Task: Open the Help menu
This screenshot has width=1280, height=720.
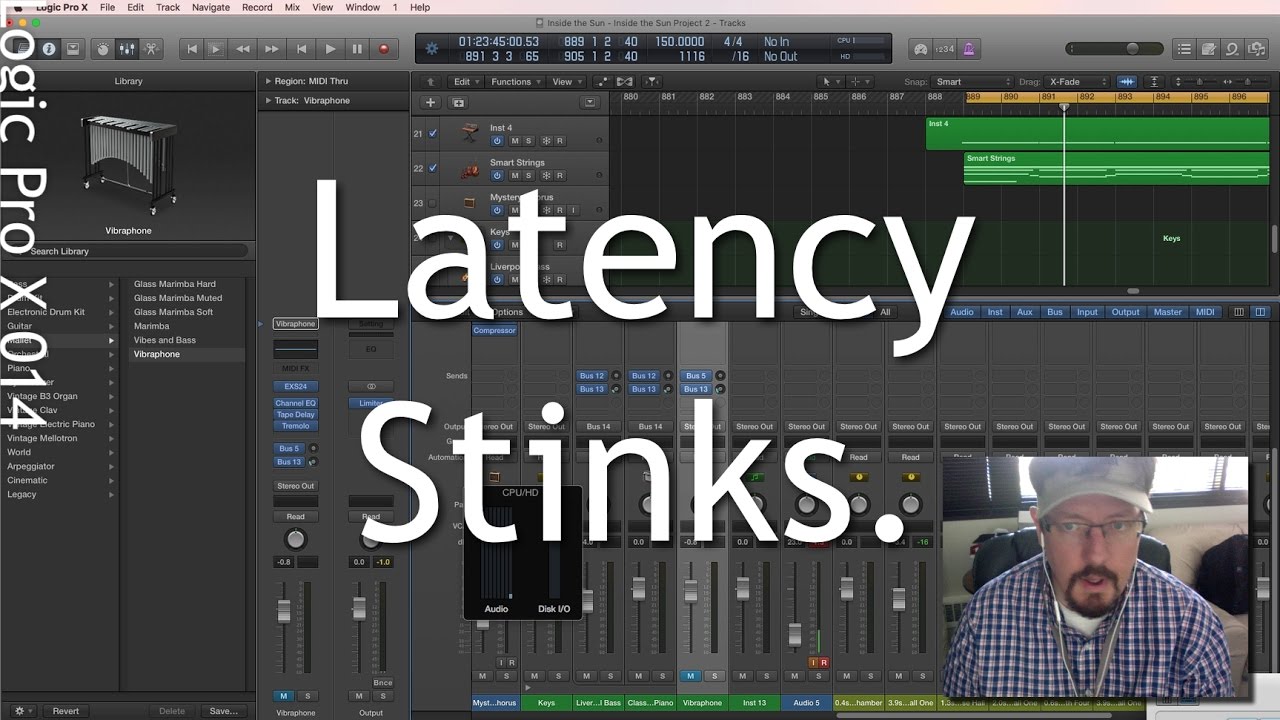Action: pyautogui.click(x=420, y=7)
